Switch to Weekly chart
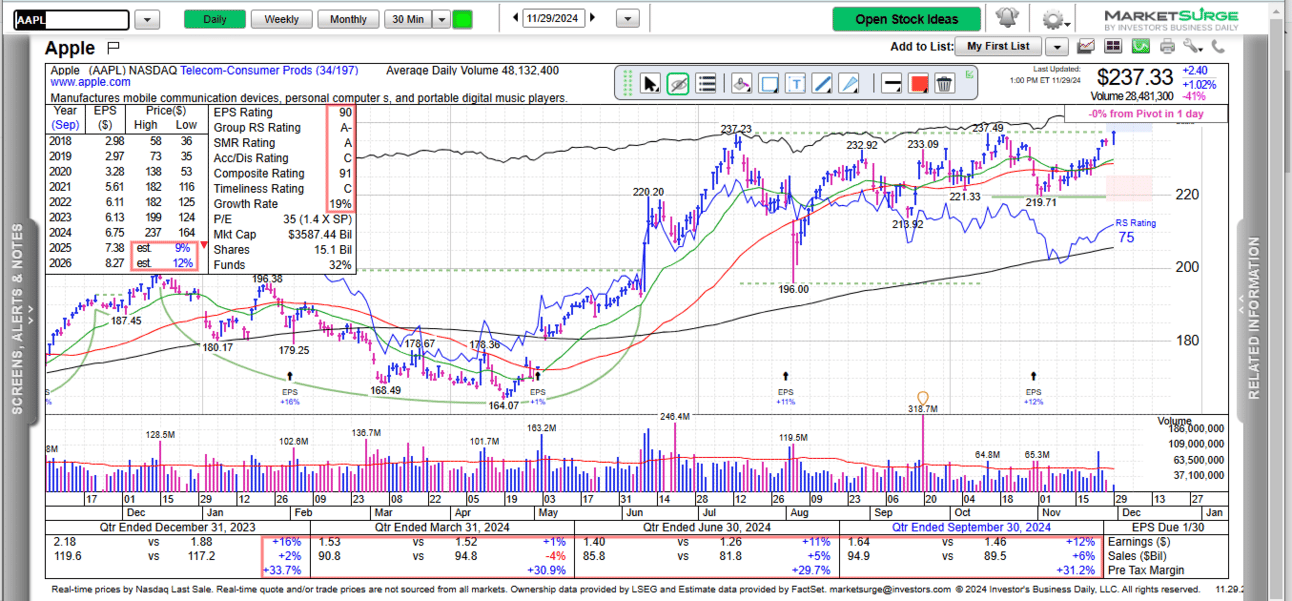1292x601 pixels. 281,19
